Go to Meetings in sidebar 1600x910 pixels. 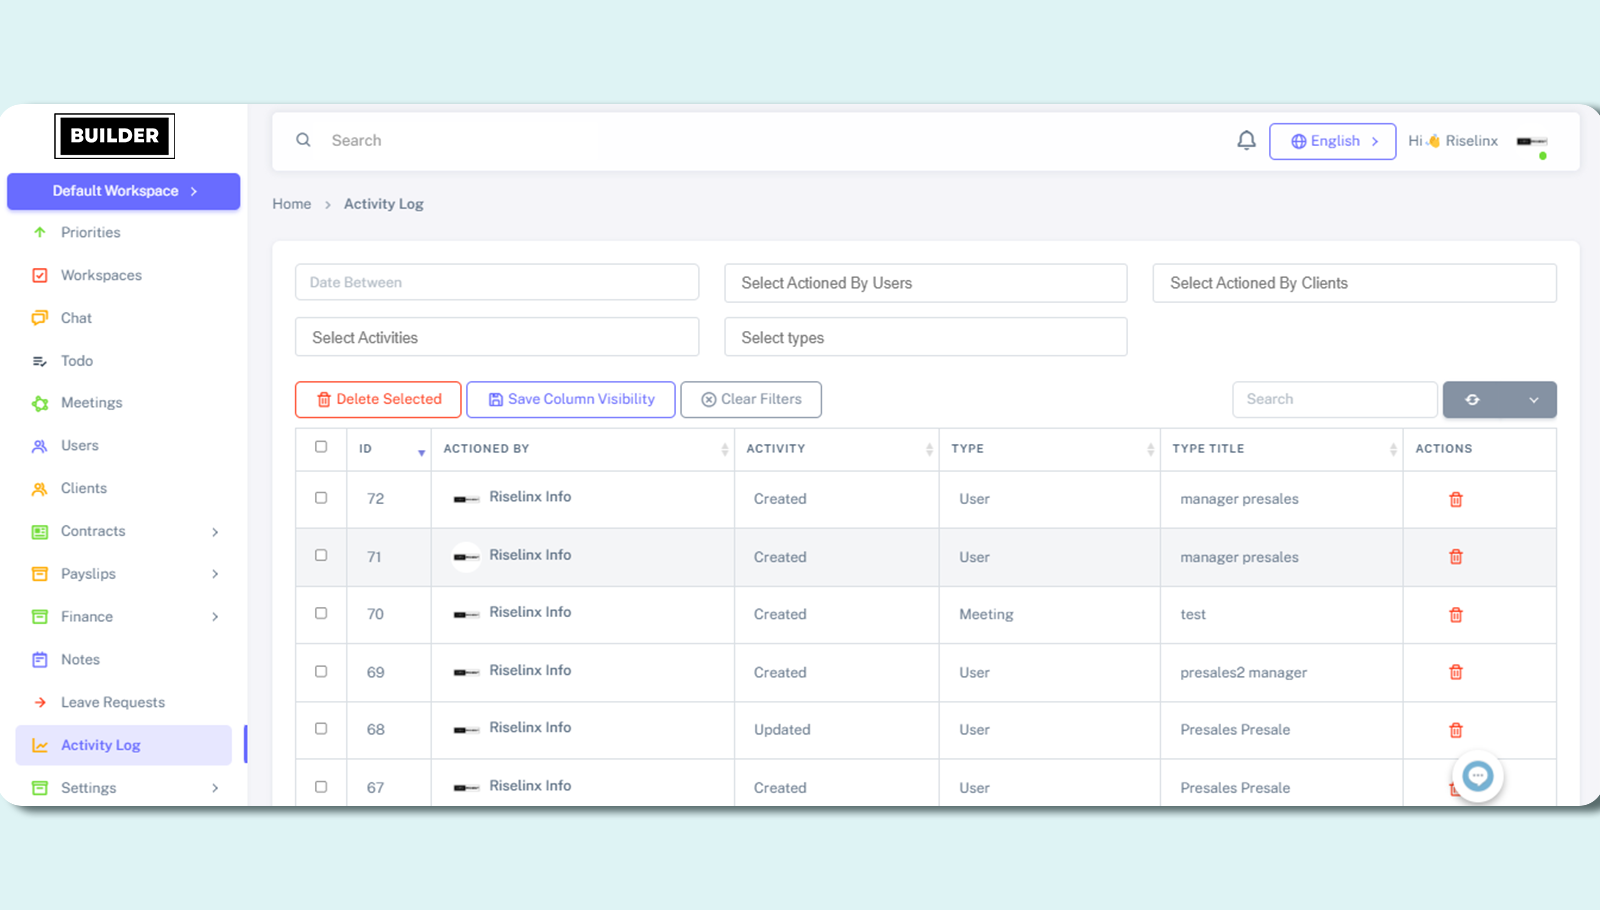tap(91, 403)
